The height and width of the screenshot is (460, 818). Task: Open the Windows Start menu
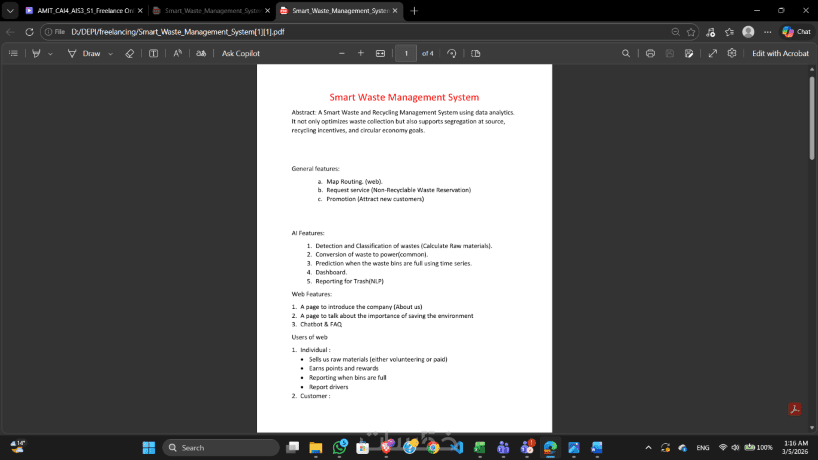149,447
